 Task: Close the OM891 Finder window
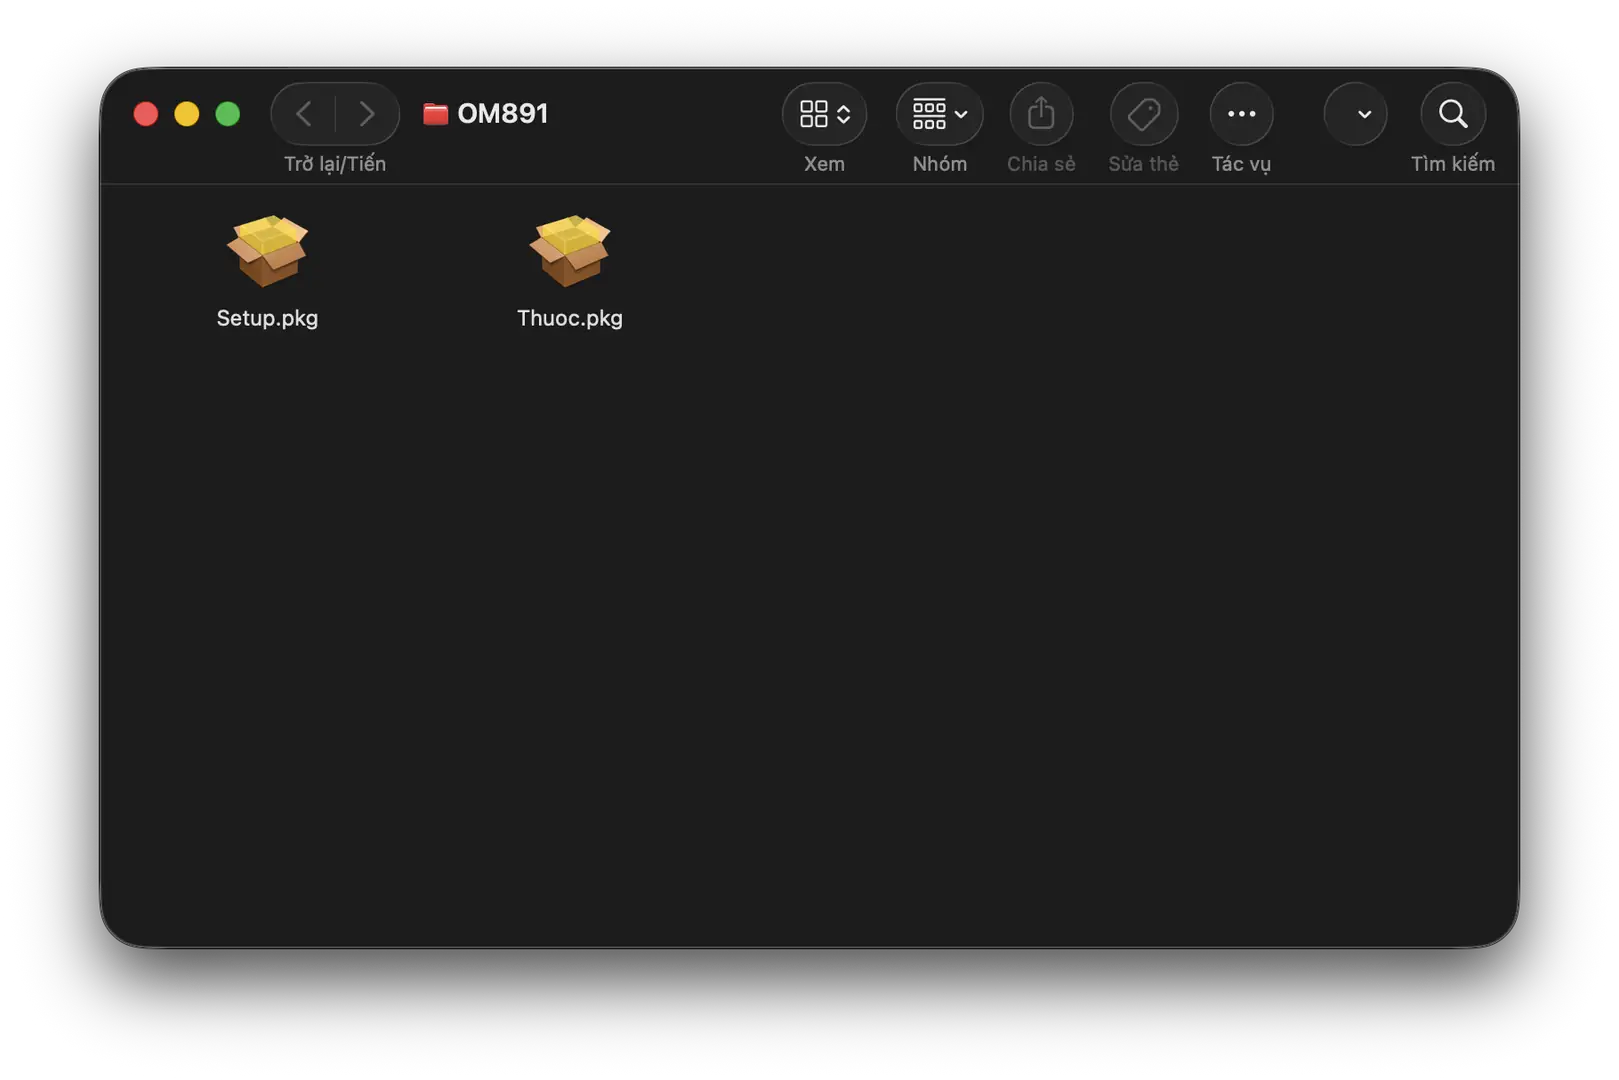coord(146,114)
